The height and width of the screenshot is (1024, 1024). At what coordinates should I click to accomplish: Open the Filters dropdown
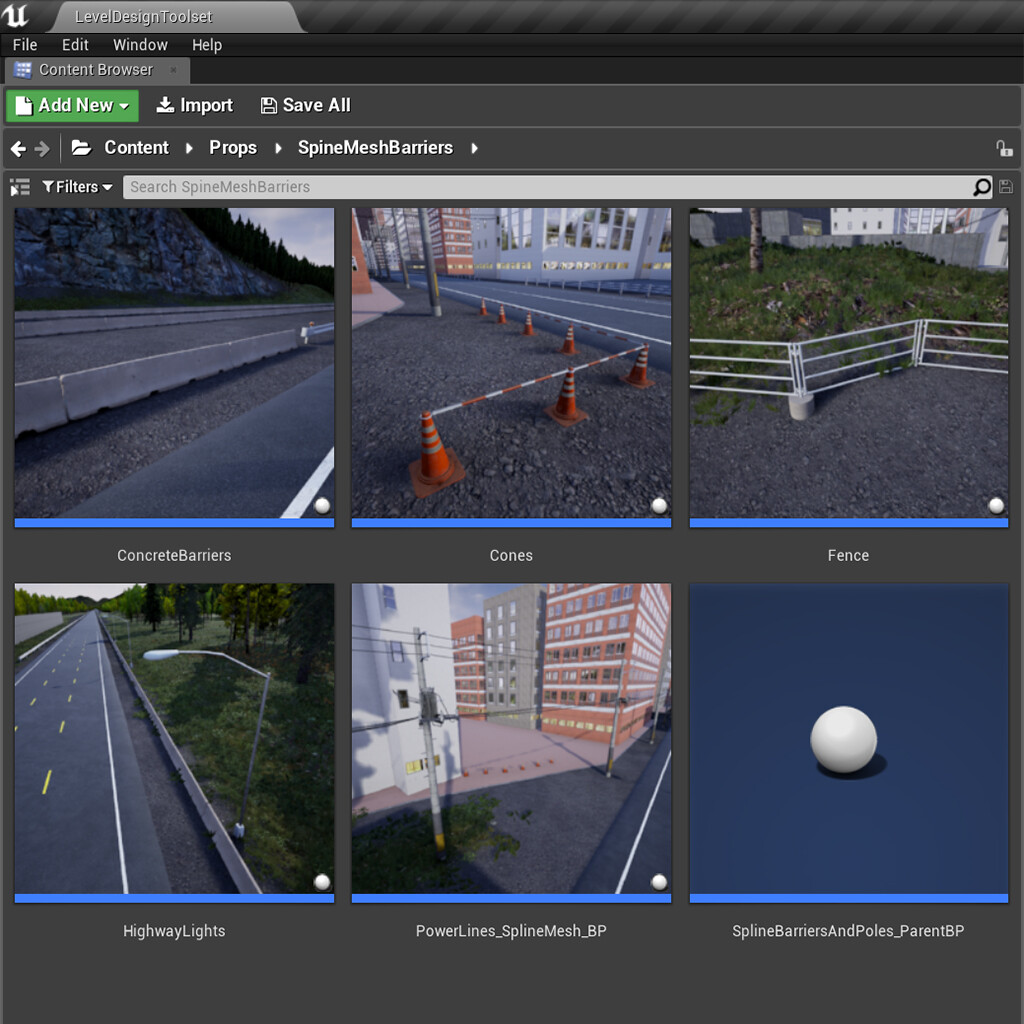point(76,187)
